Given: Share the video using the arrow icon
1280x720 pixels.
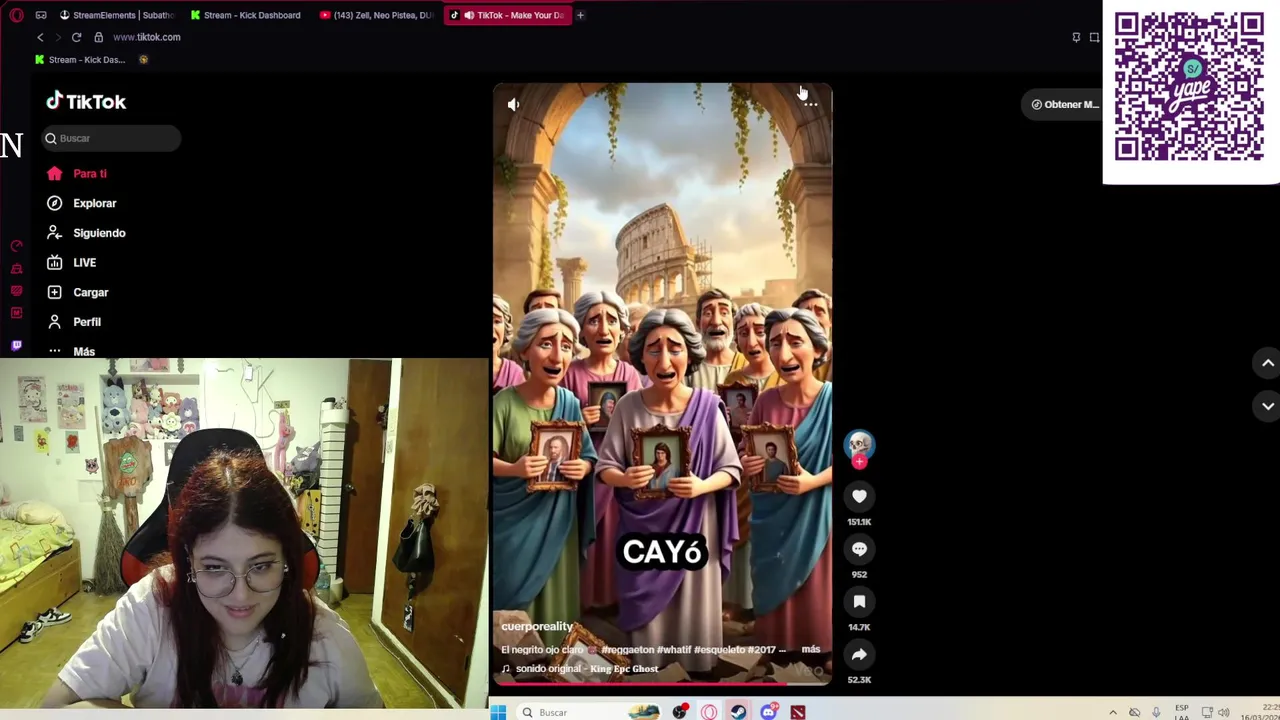Looking at the screenshot, I should tap(859, 655).
